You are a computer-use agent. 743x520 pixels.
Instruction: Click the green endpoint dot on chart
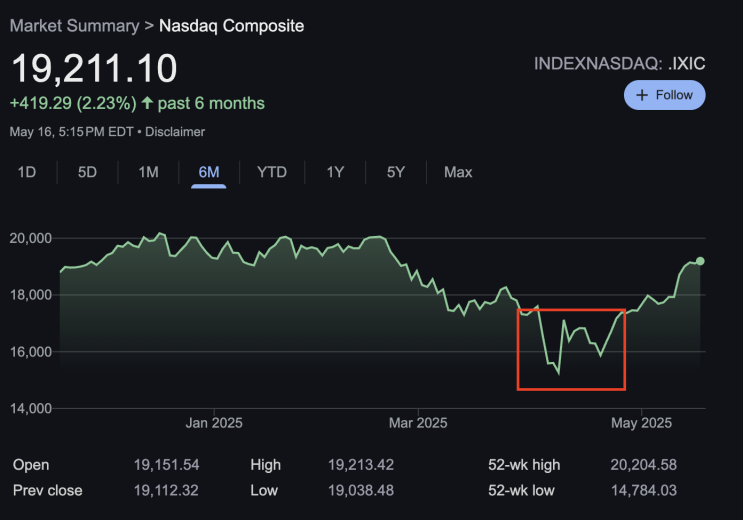point(700,261)
